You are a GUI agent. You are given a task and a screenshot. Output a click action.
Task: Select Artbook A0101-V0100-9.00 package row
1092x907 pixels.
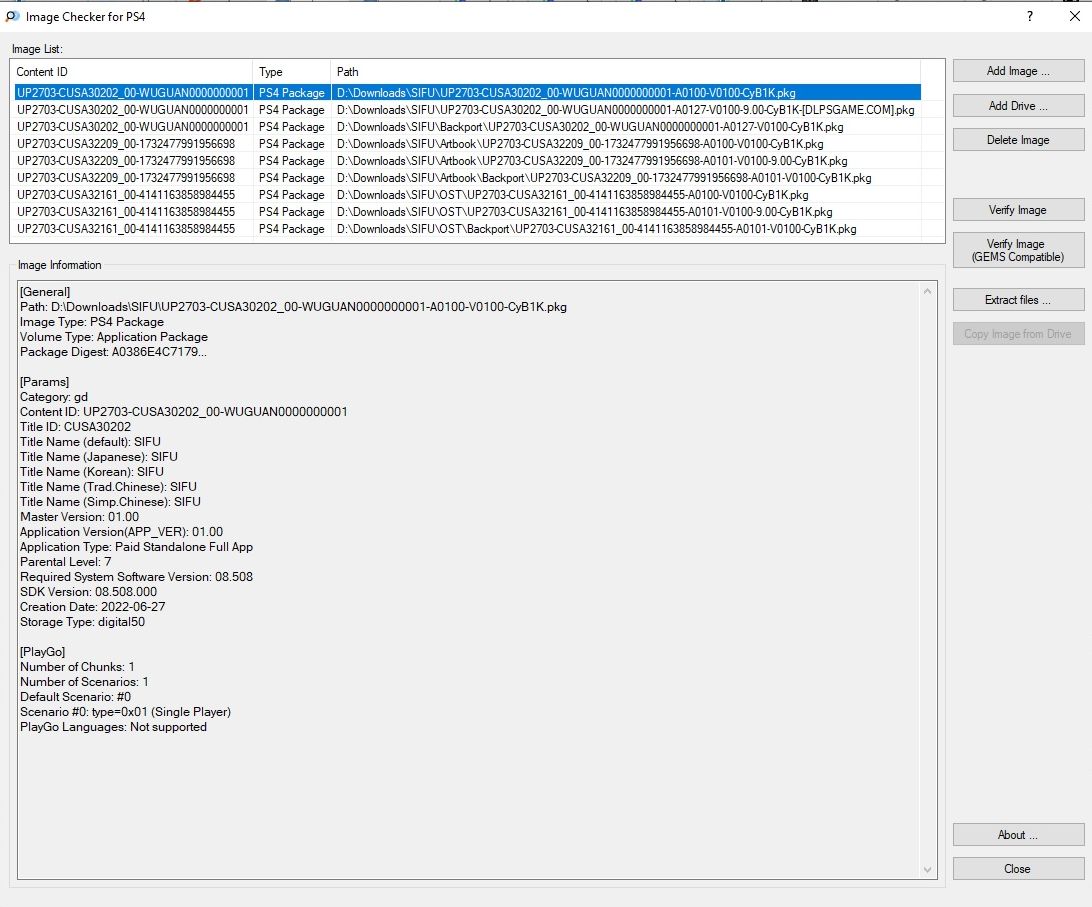click(467, 161)
